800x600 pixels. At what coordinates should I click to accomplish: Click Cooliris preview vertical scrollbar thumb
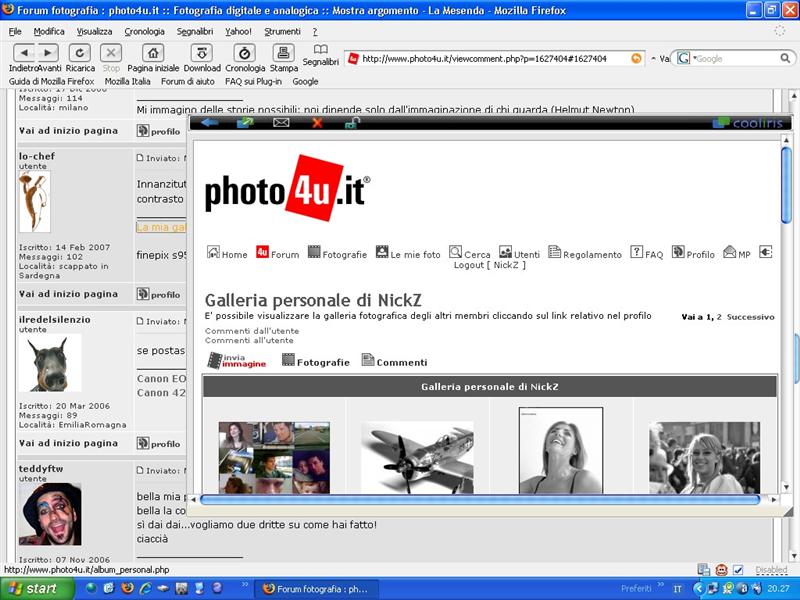coord(786,185)
